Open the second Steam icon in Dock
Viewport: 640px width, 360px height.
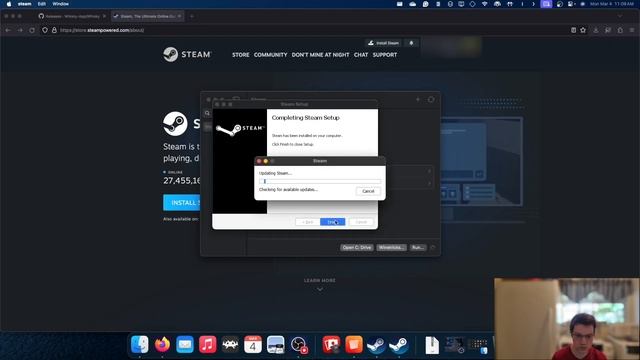(x=399, y=345)
